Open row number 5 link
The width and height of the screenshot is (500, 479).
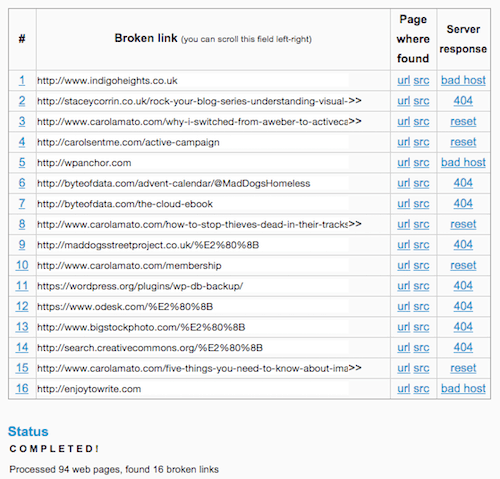pos(22,162)
